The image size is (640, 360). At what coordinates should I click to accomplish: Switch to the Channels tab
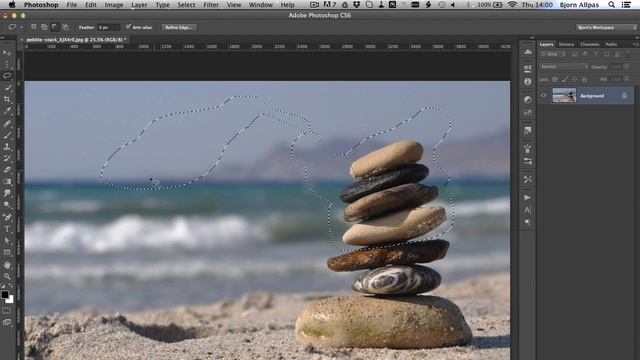pyautogui.click(x=589, y=44)
